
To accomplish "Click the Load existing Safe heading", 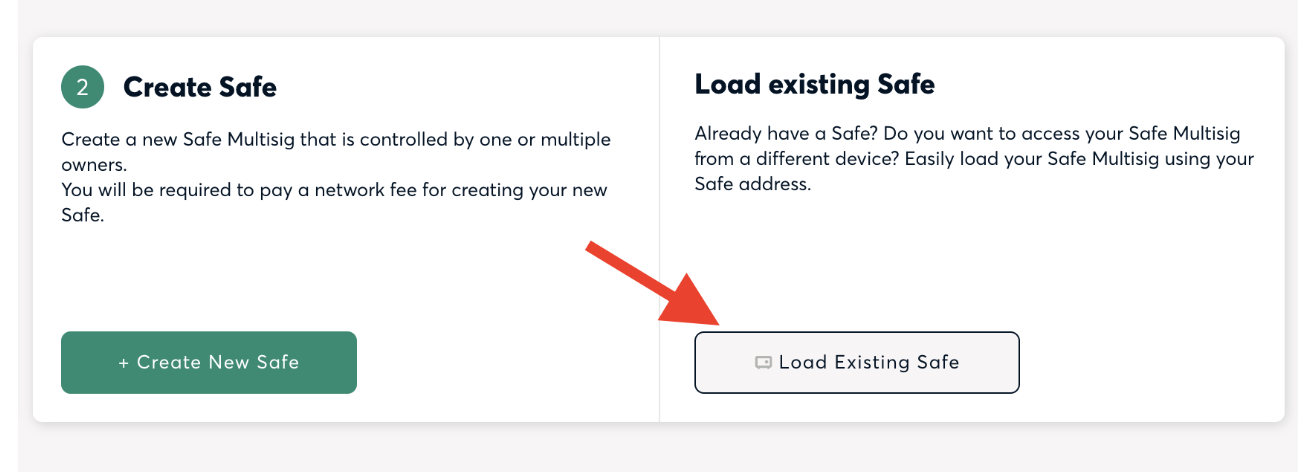I will pyautogui.click(x=815, y=85).
